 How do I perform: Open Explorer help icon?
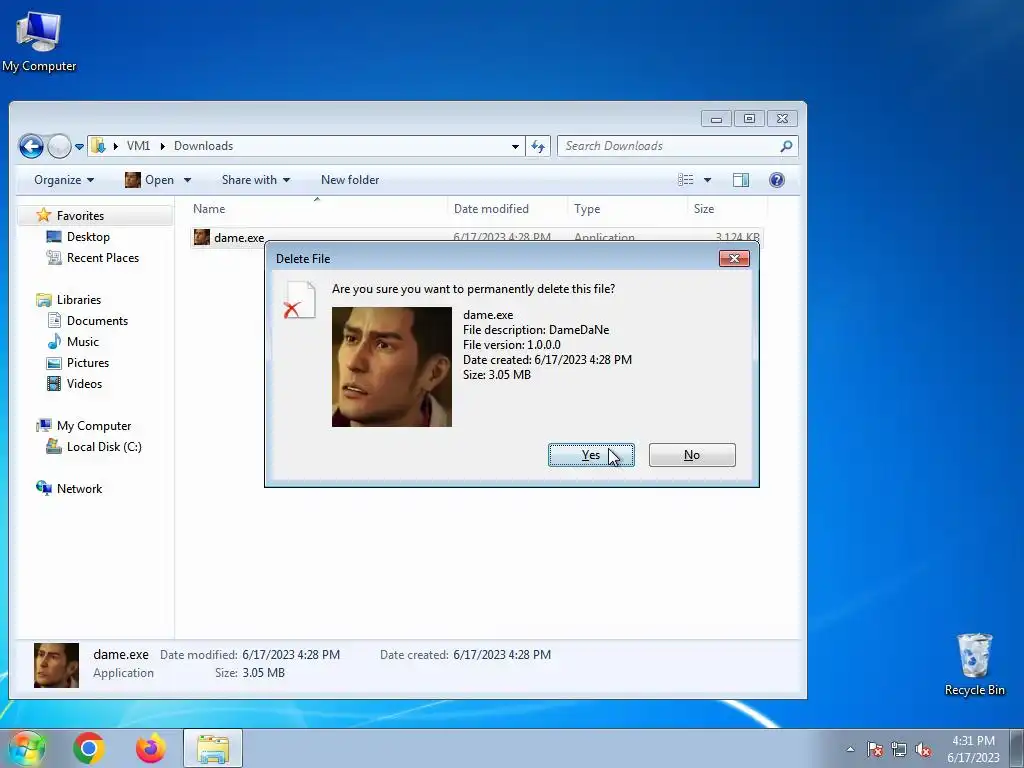(x=776, y=180)
